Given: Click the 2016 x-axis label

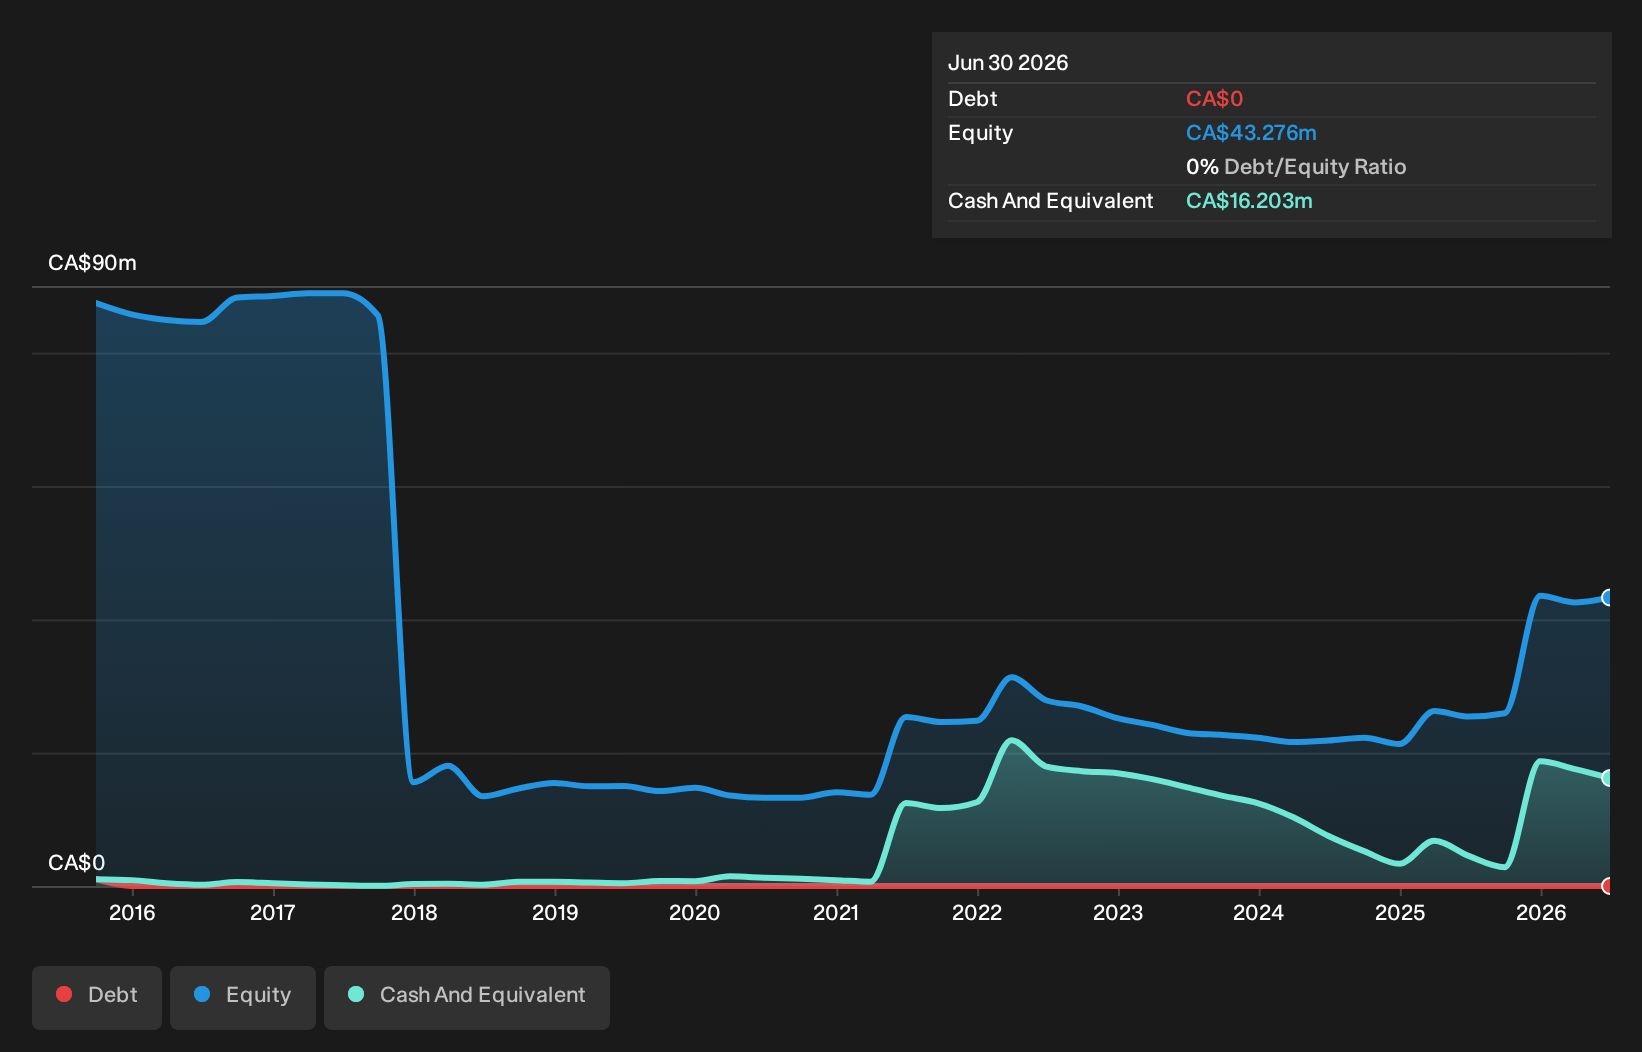Looking at the screenshot, I should coord(132,913).
